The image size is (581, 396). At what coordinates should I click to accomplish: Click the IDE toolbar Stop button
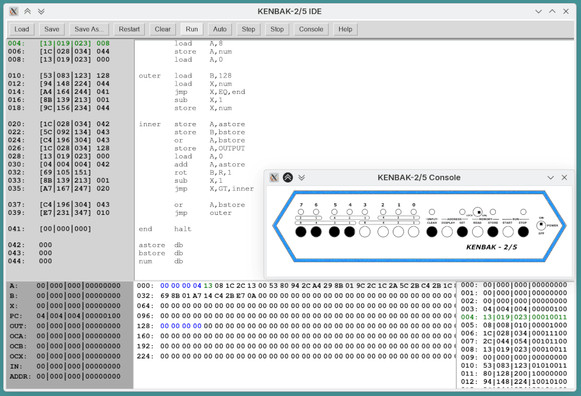click(277, 29)
